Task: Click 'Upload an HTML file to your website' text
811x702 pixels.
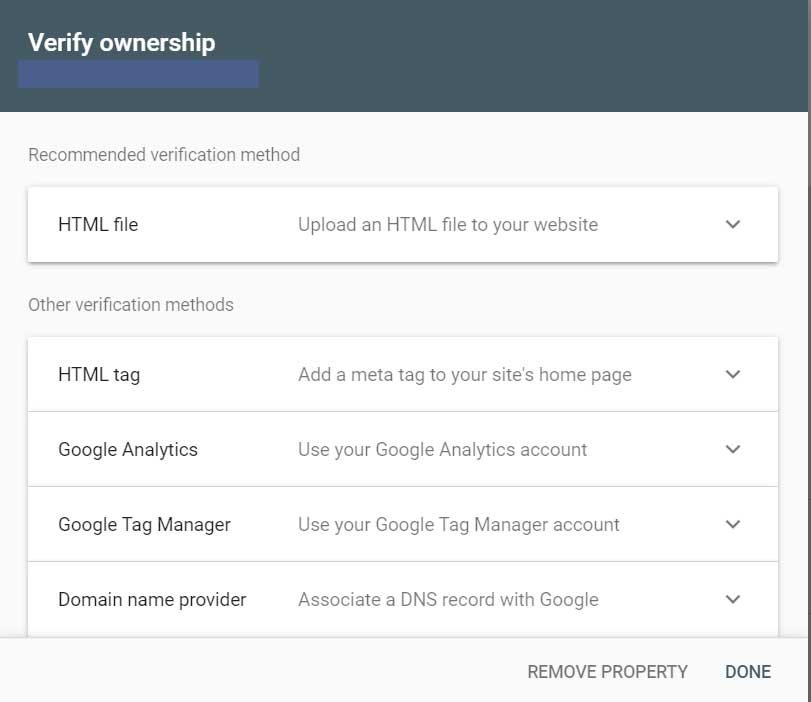Action: [447, 224]
